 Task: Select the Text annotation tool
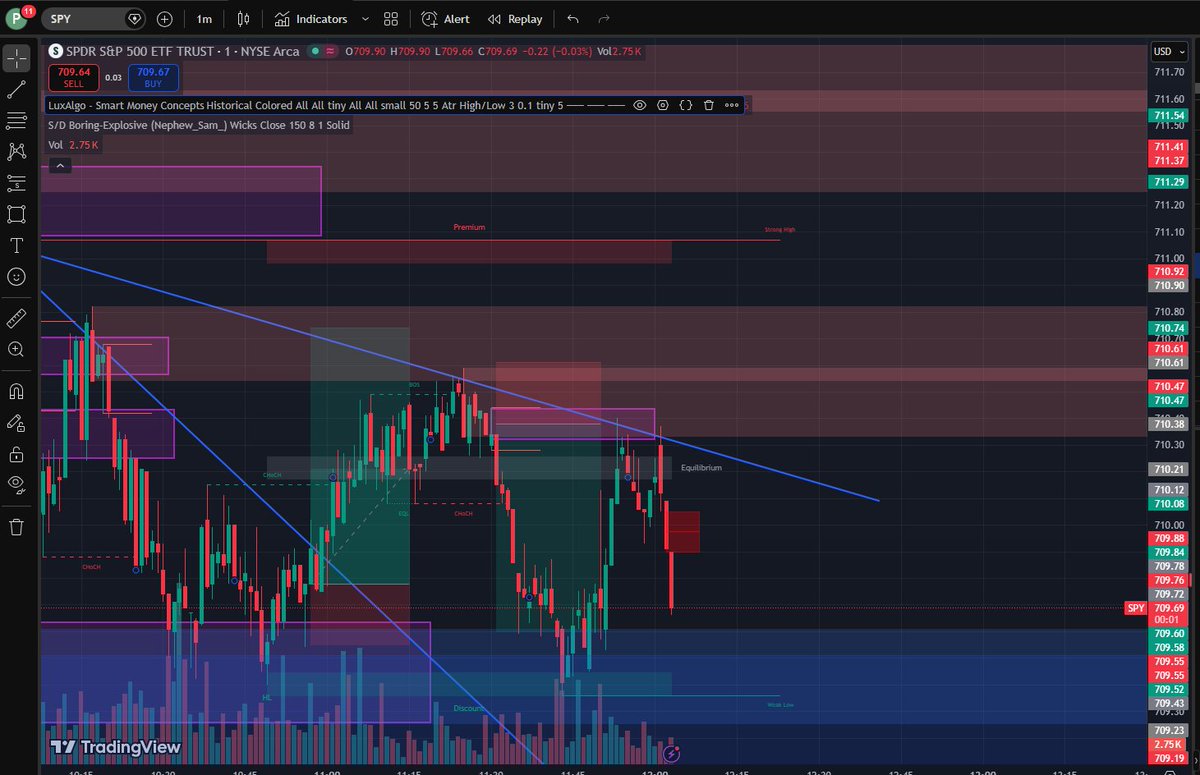pos(16,245)
